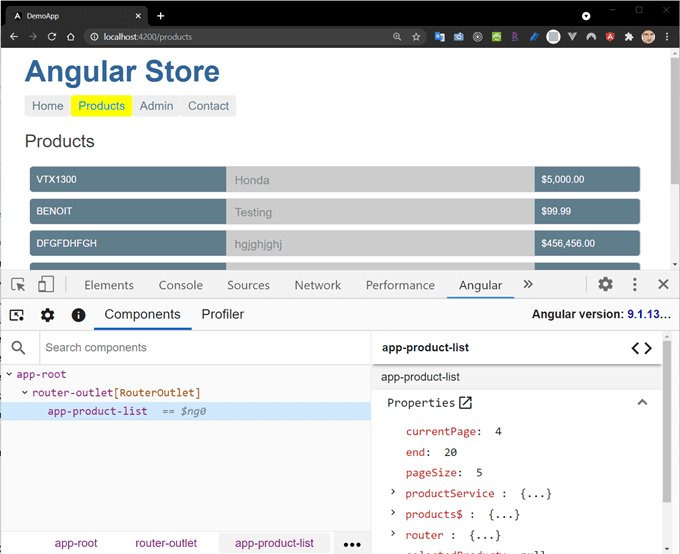Go to the Admin nav link
Viewport: 680px width, 554px height.
click(156, 106)
